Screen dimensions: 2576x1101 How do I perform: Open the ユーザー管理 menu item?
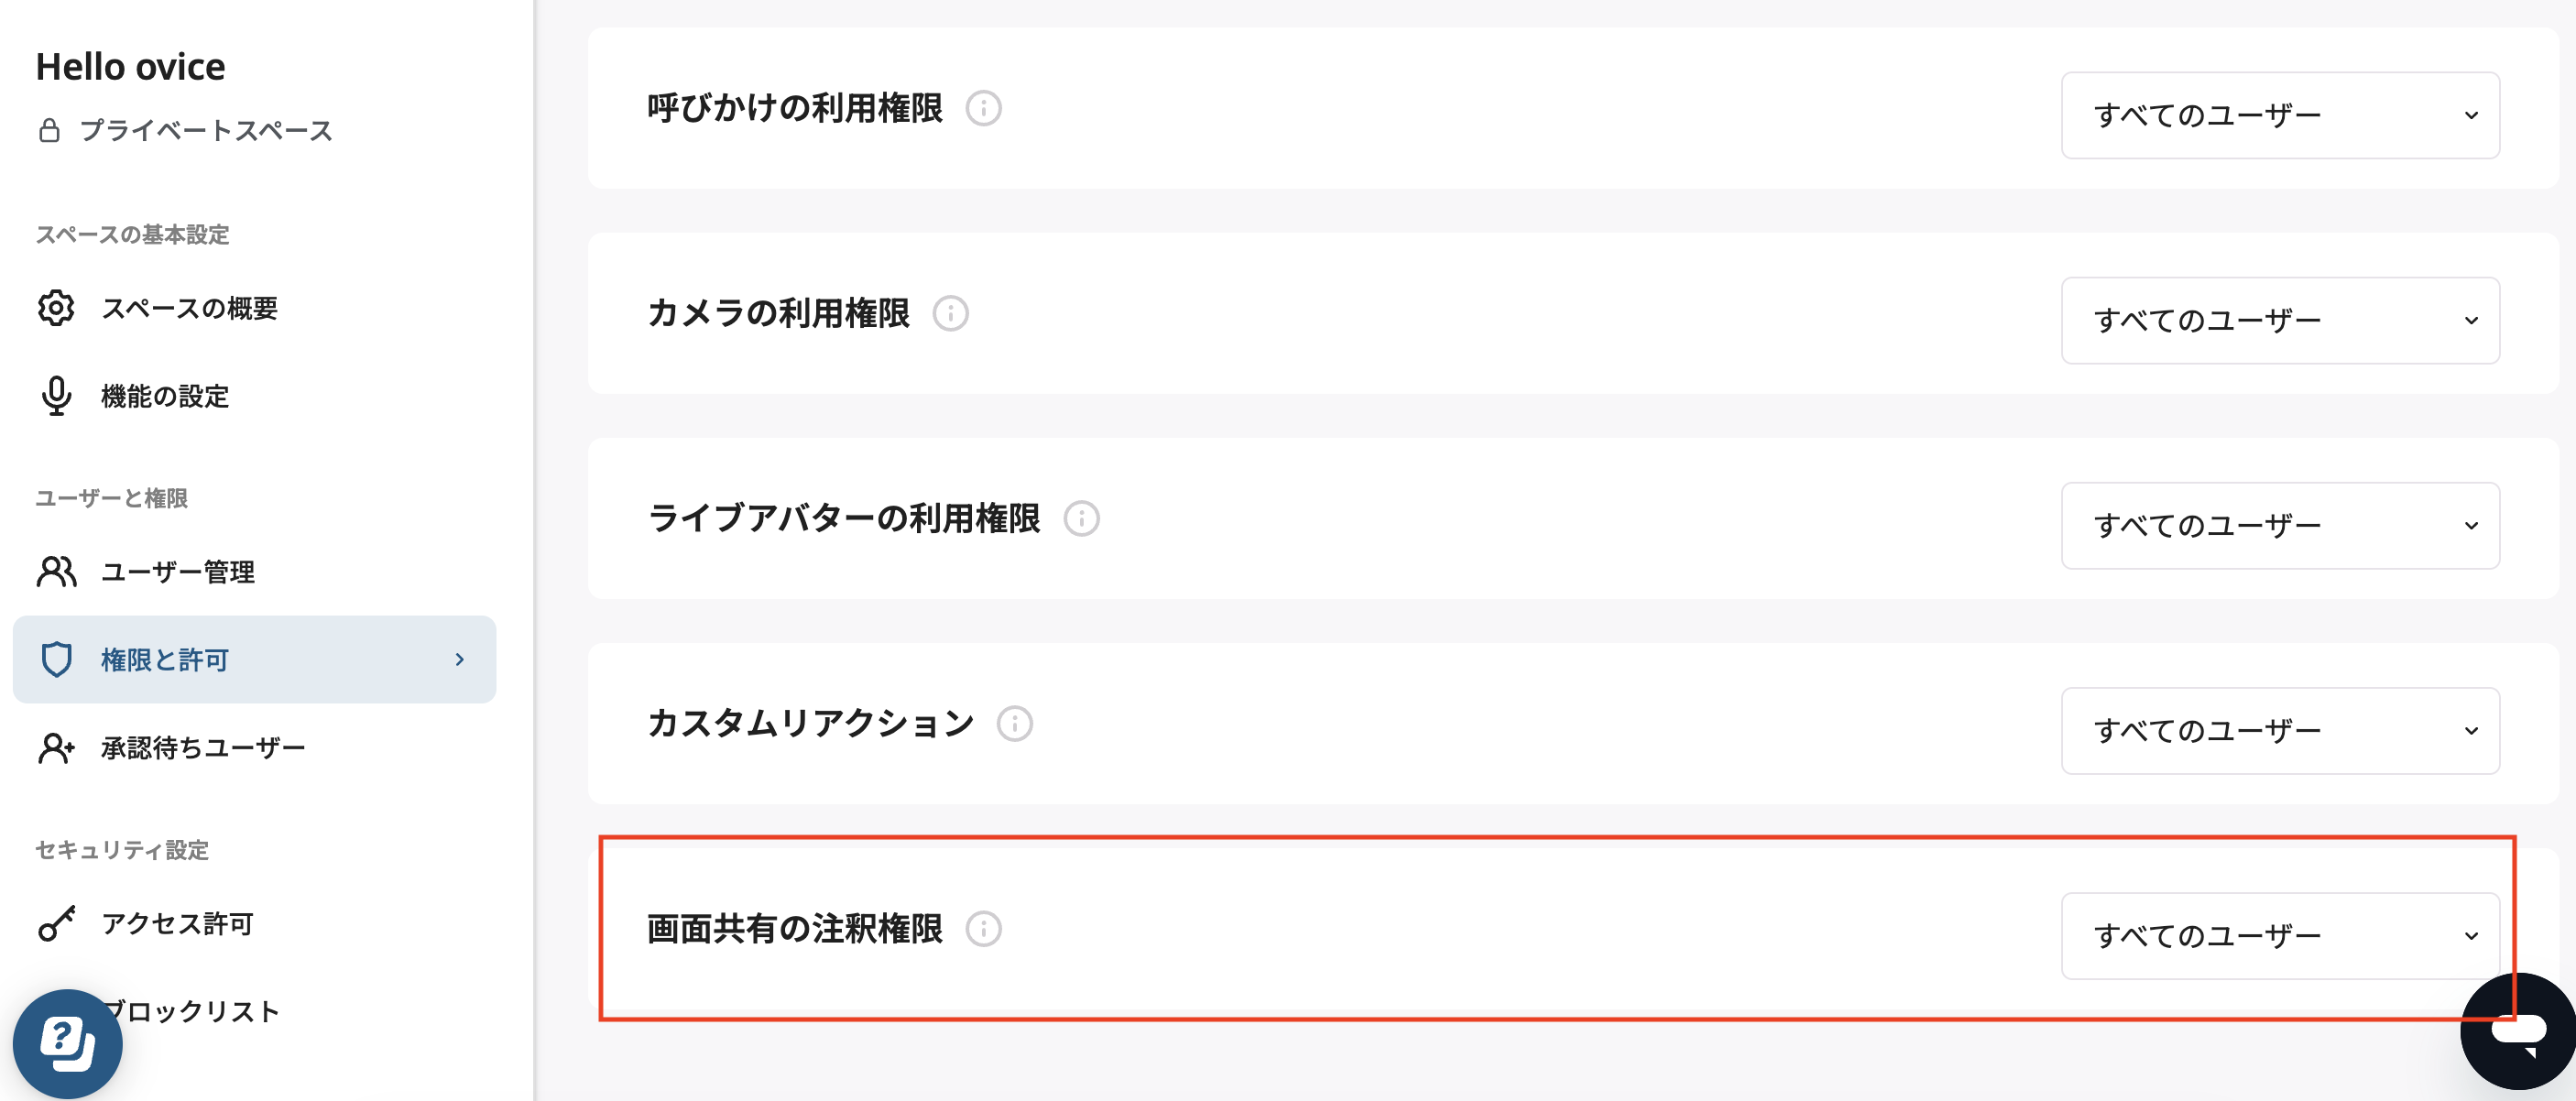point(177,572)
